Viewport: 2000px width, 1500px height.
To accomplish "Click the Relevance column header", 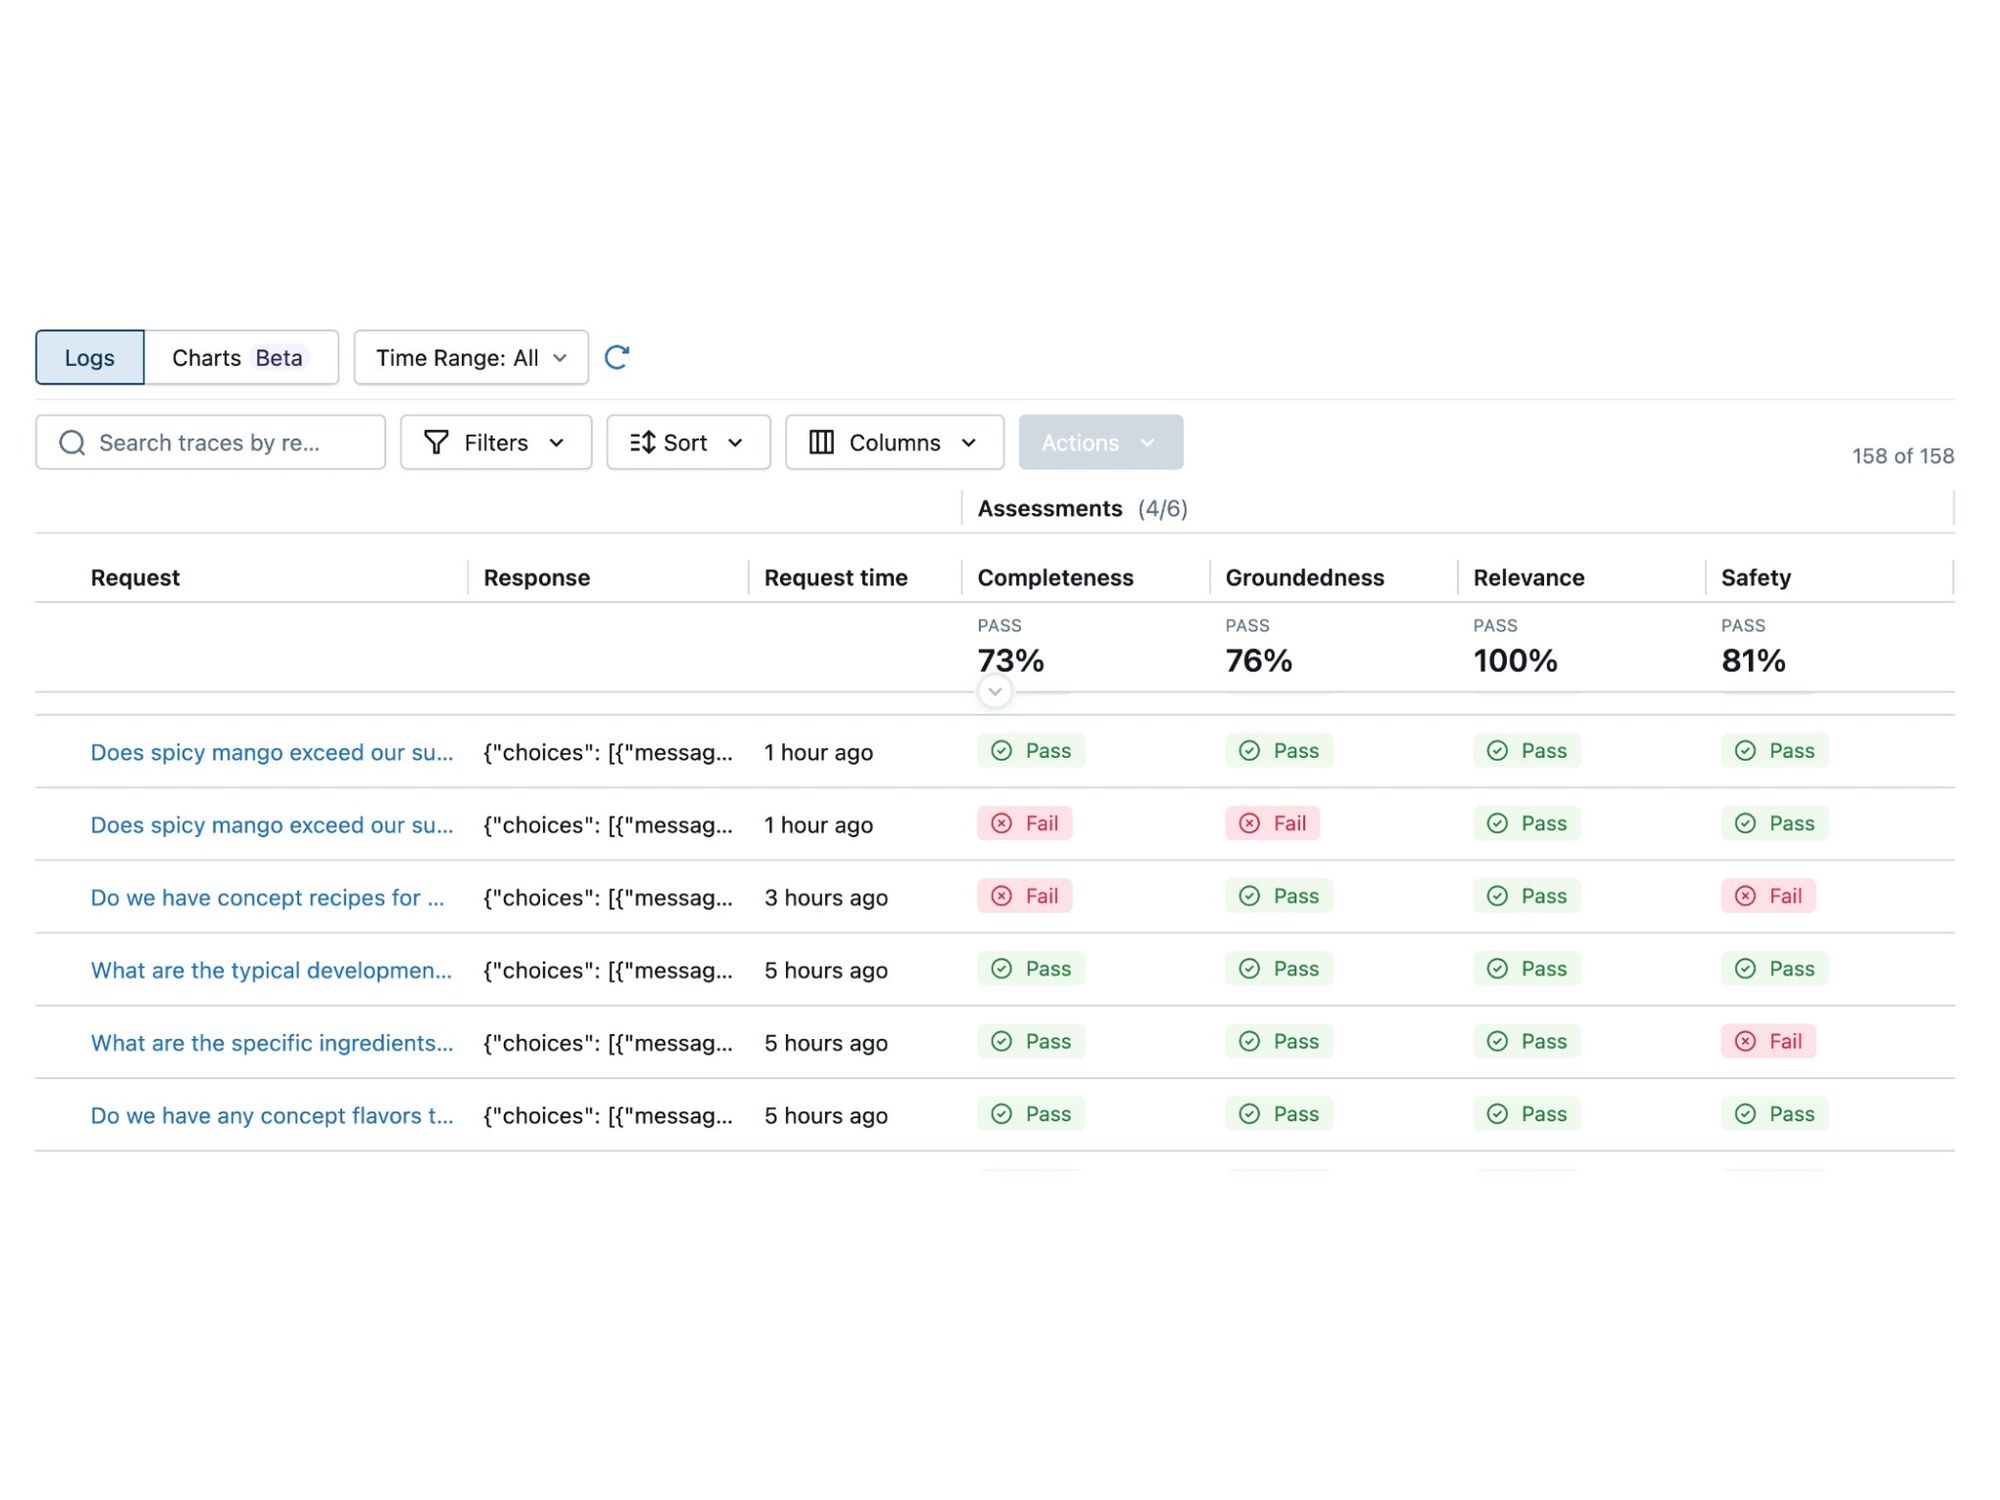I will (1528, 577).
